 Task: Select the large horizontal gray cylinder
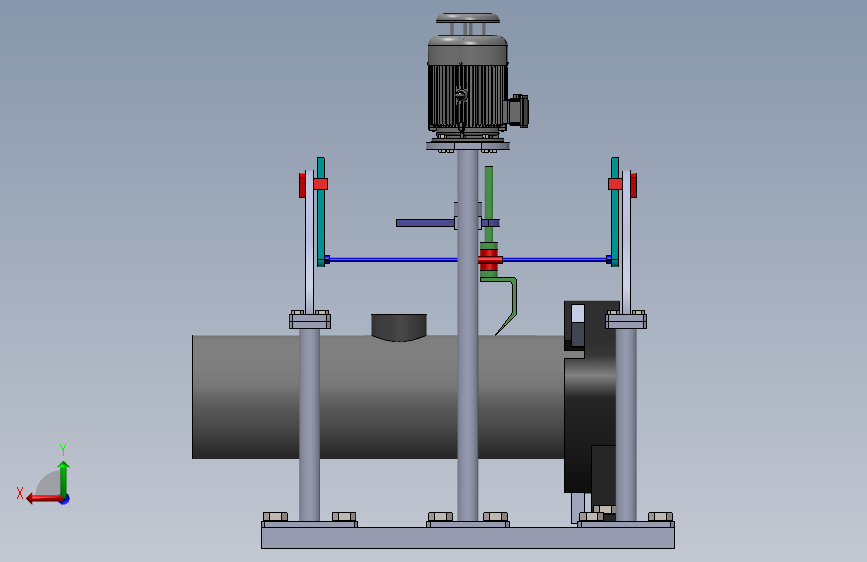coord(378,397)
